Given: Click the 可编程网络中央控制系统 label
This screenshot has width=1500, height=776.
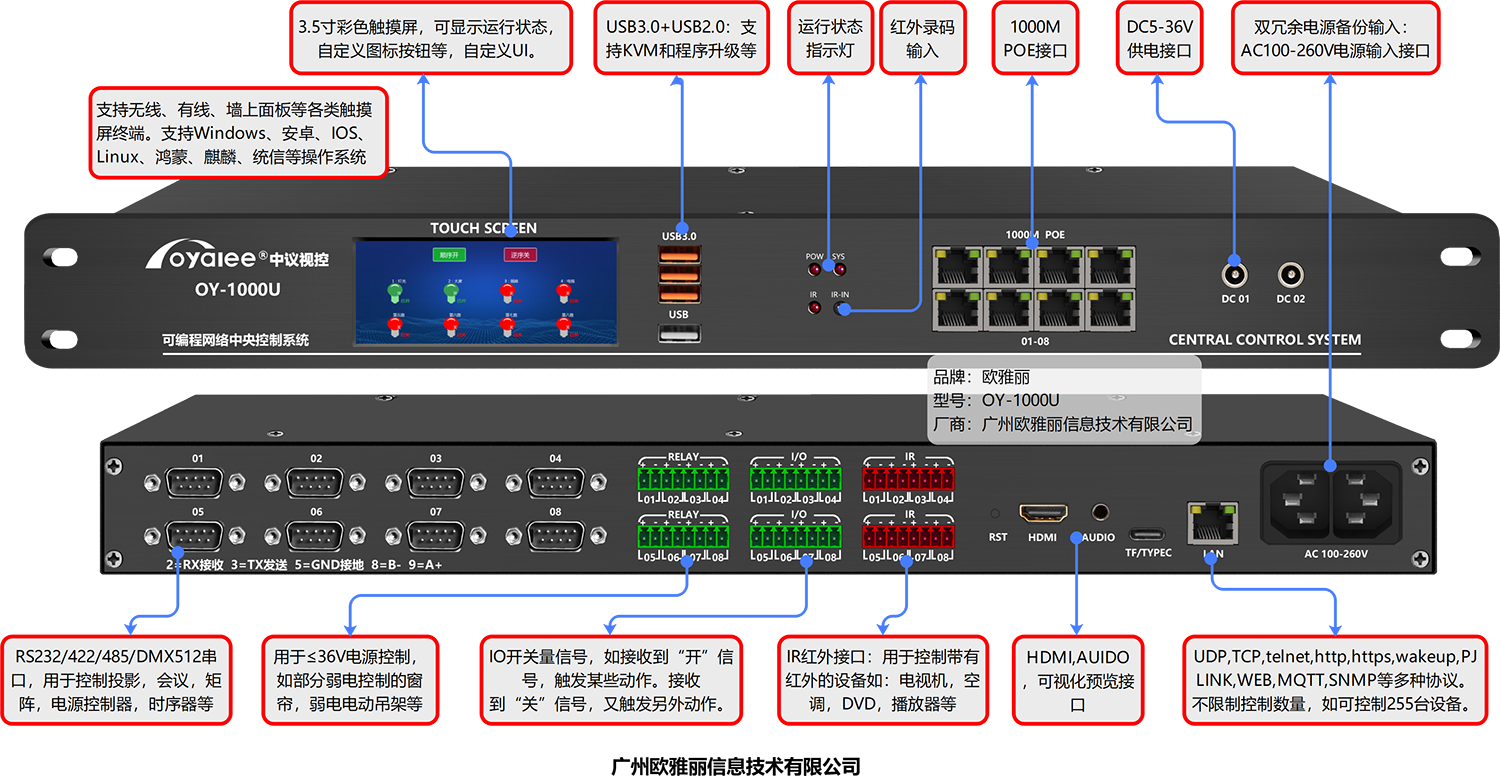Looking at the screenshot, I should (236, 340).
